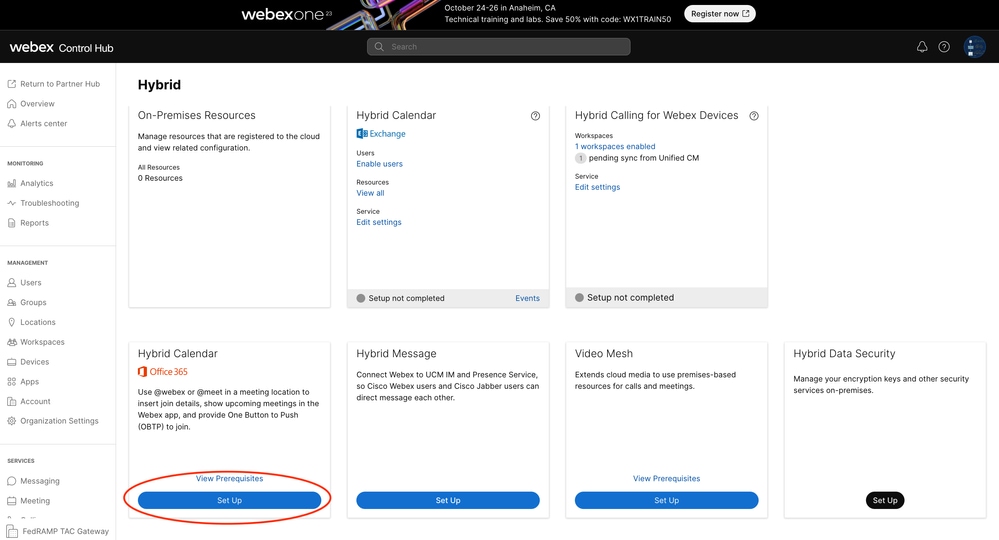Click the 0 Resources text
999x540 pixels.
tap(160, 178)
